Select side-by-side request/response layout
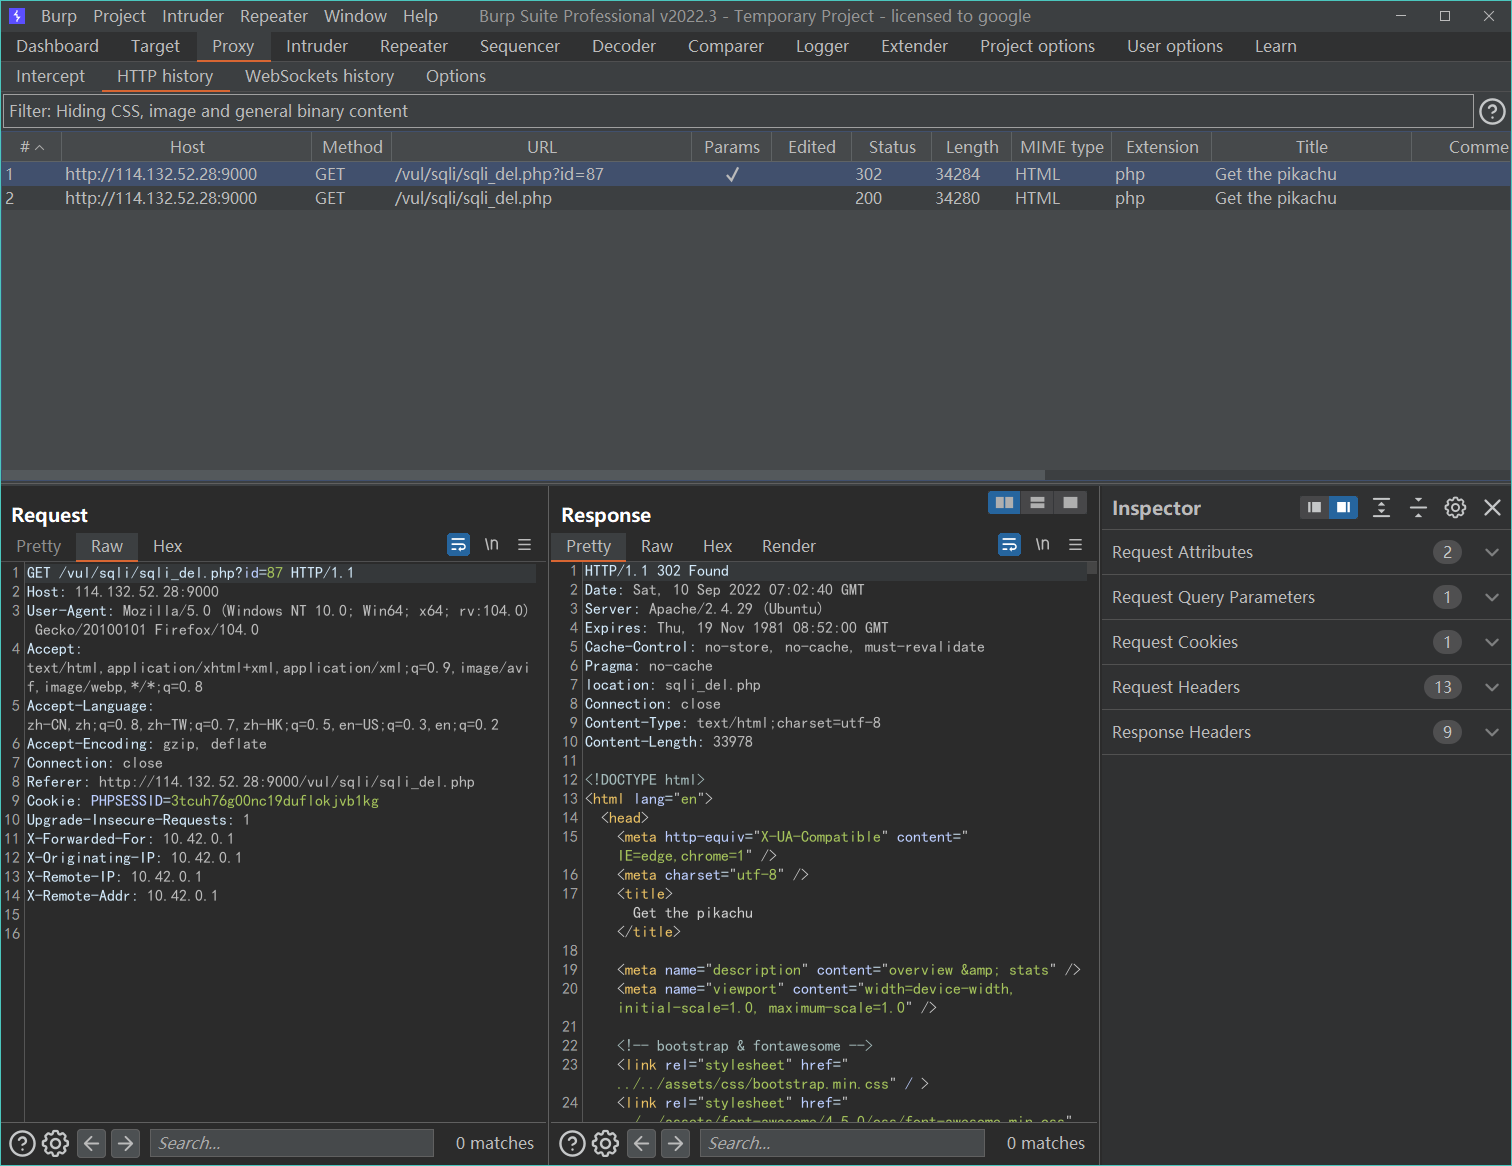Image resolution: width=1512 pixels, height=1166 pixels. pos(1004,503)
